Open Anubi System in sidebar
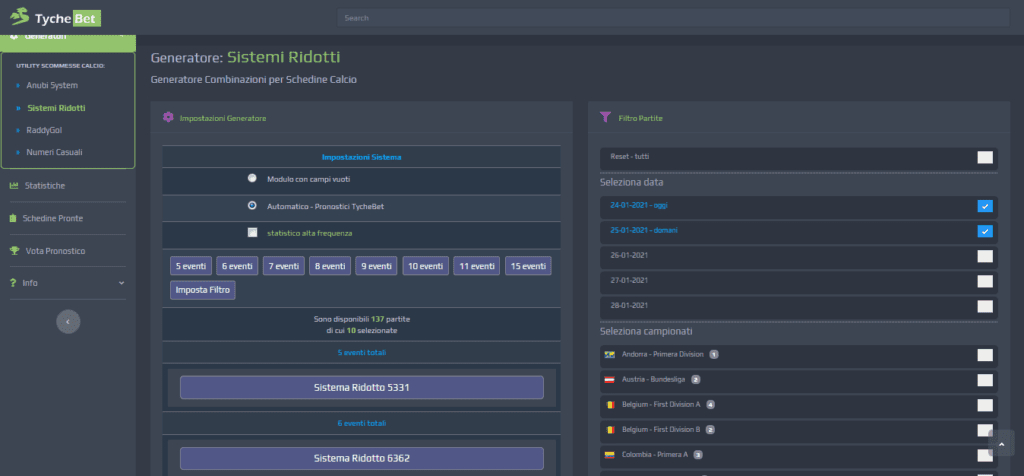This screenshot has height=476, width=1024. (x=52, y=86)
